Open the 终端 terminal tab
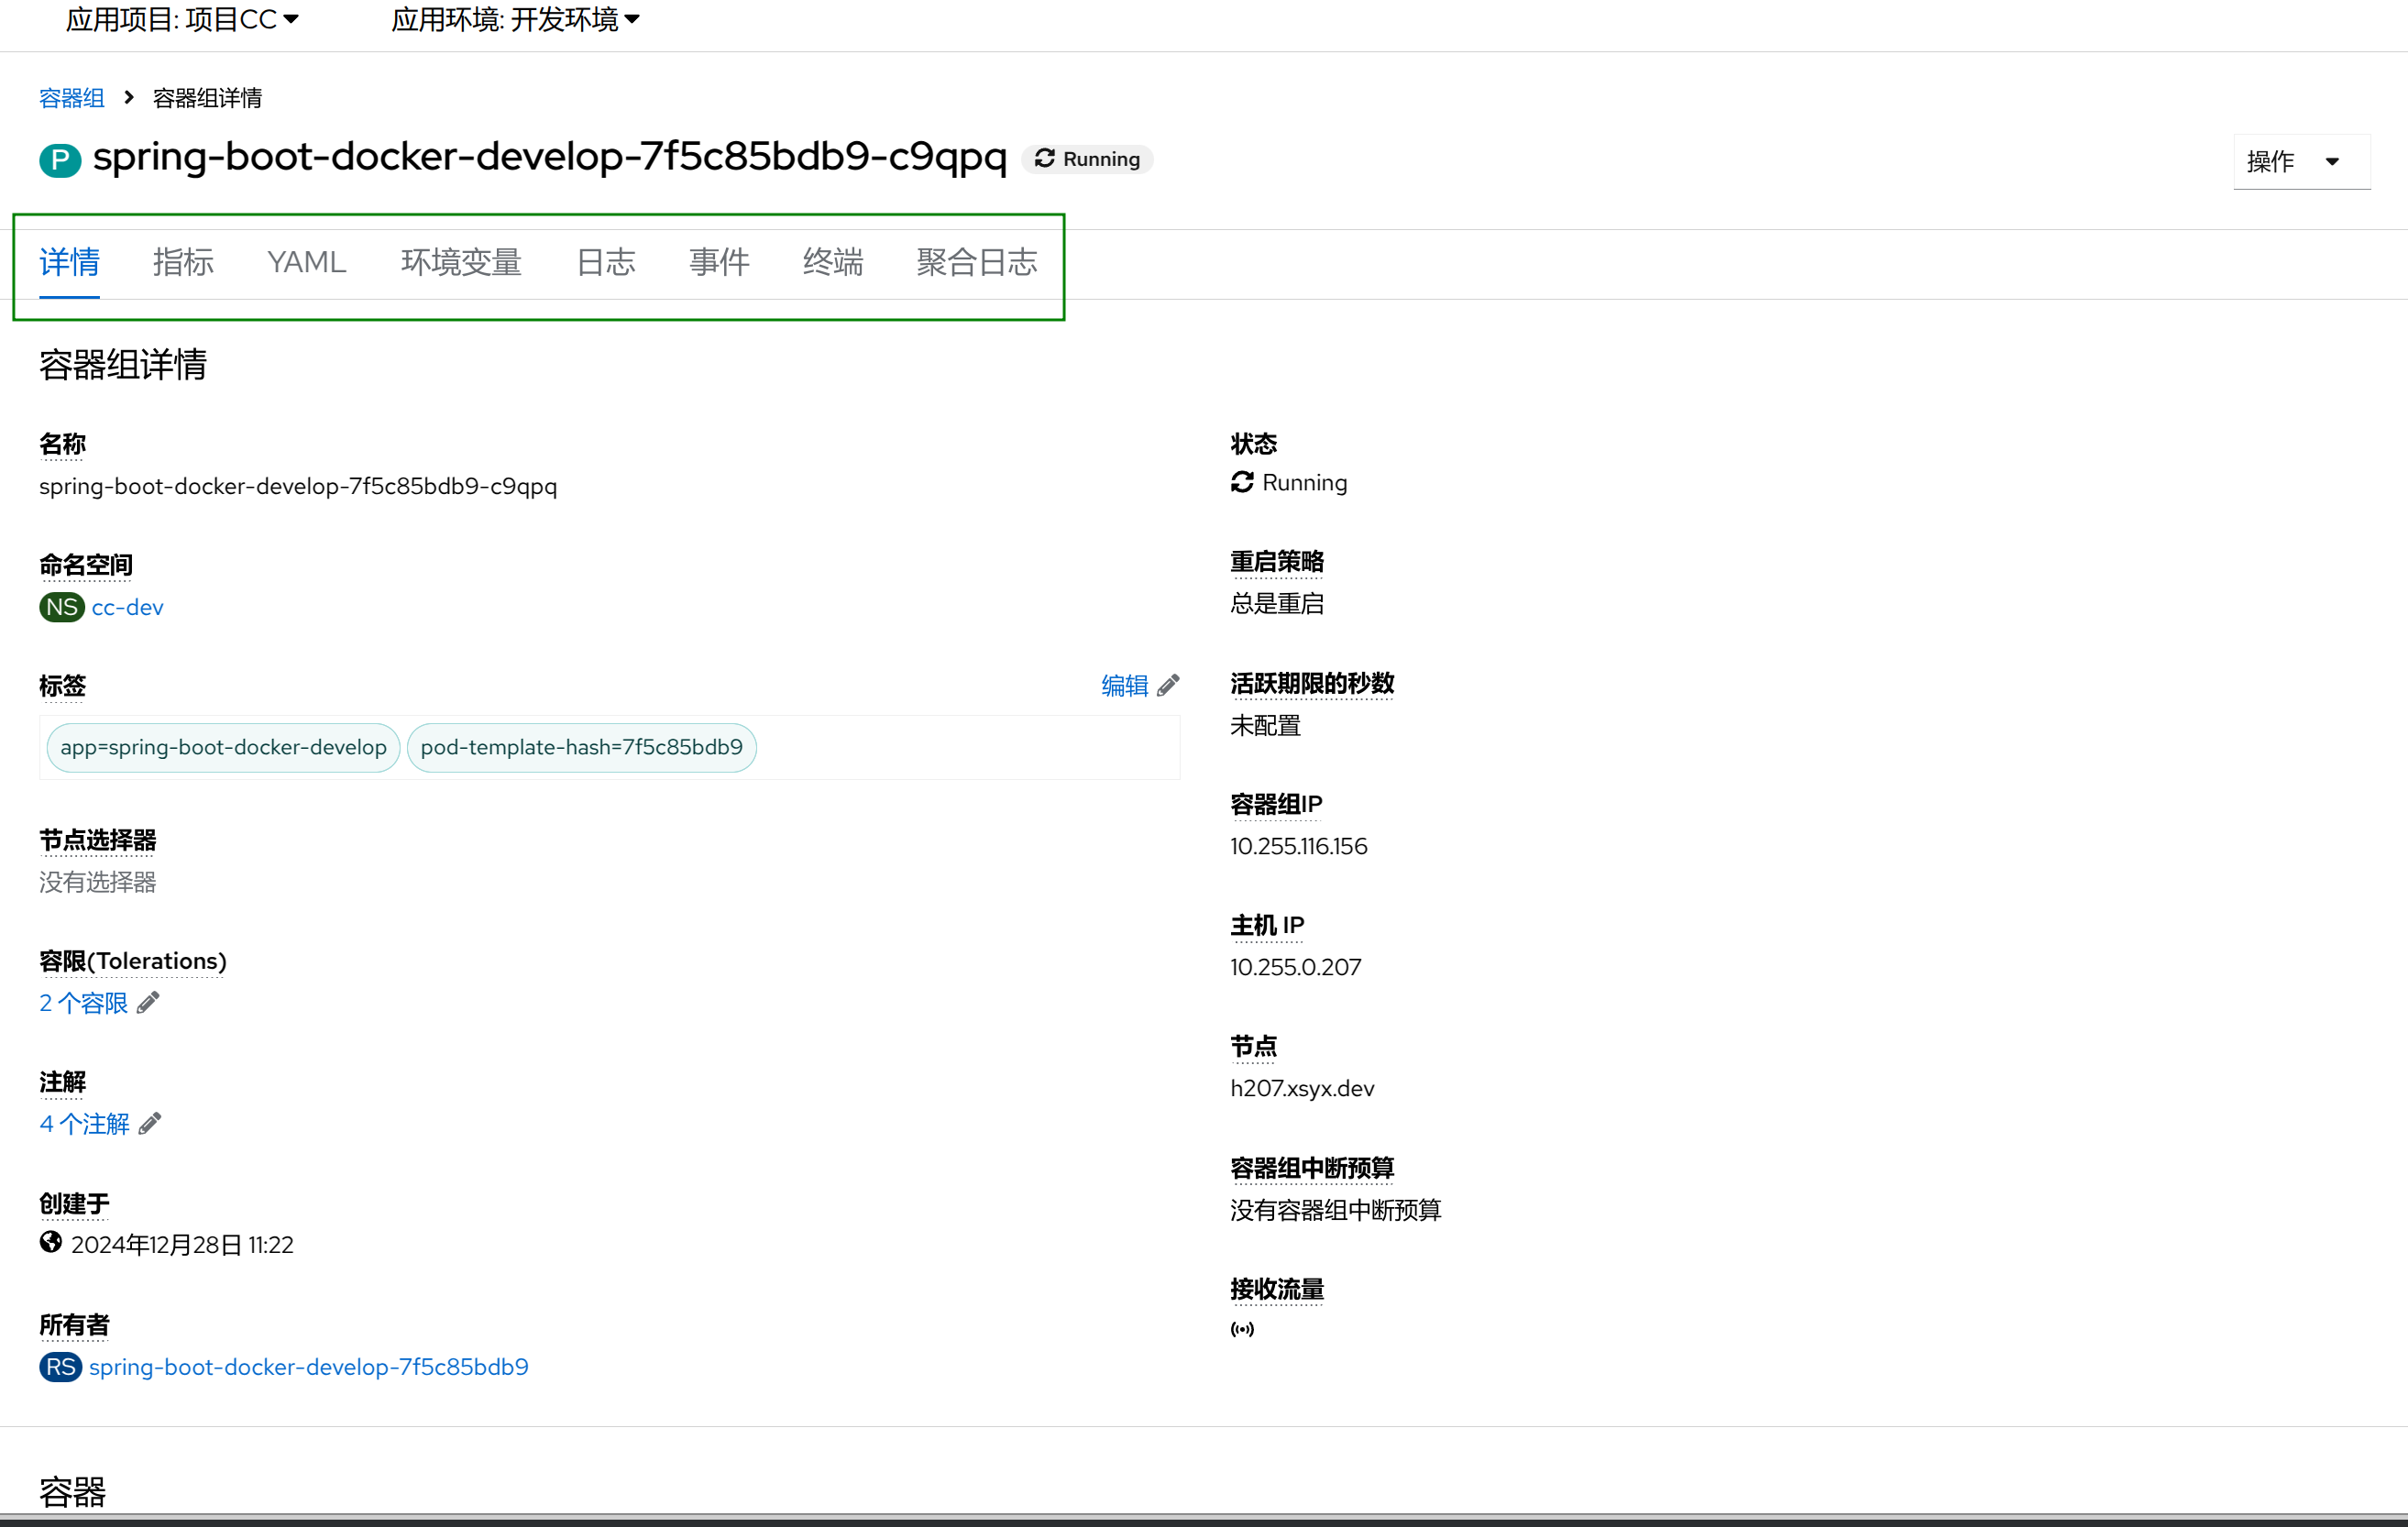 [x=832, y=262]
